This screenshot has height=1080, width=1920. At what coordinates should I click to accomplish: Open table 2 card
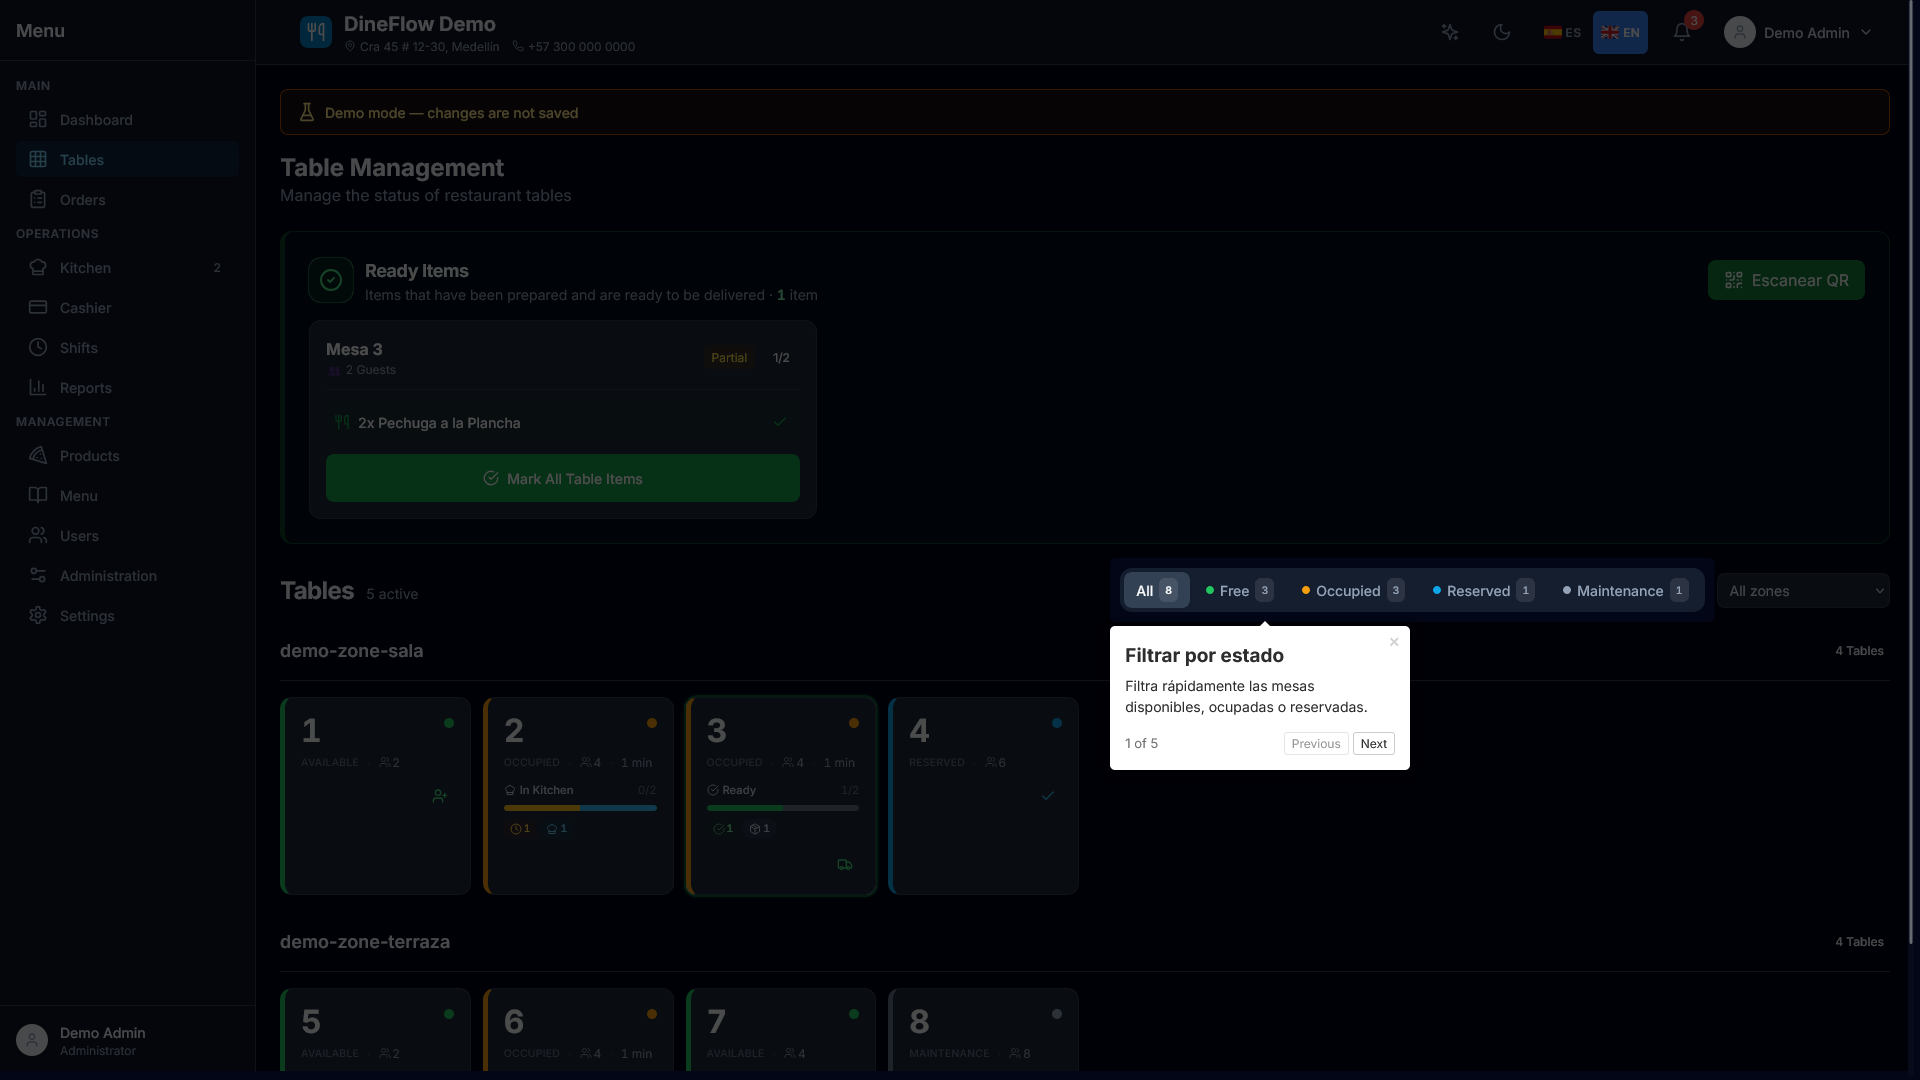(579, 796)
